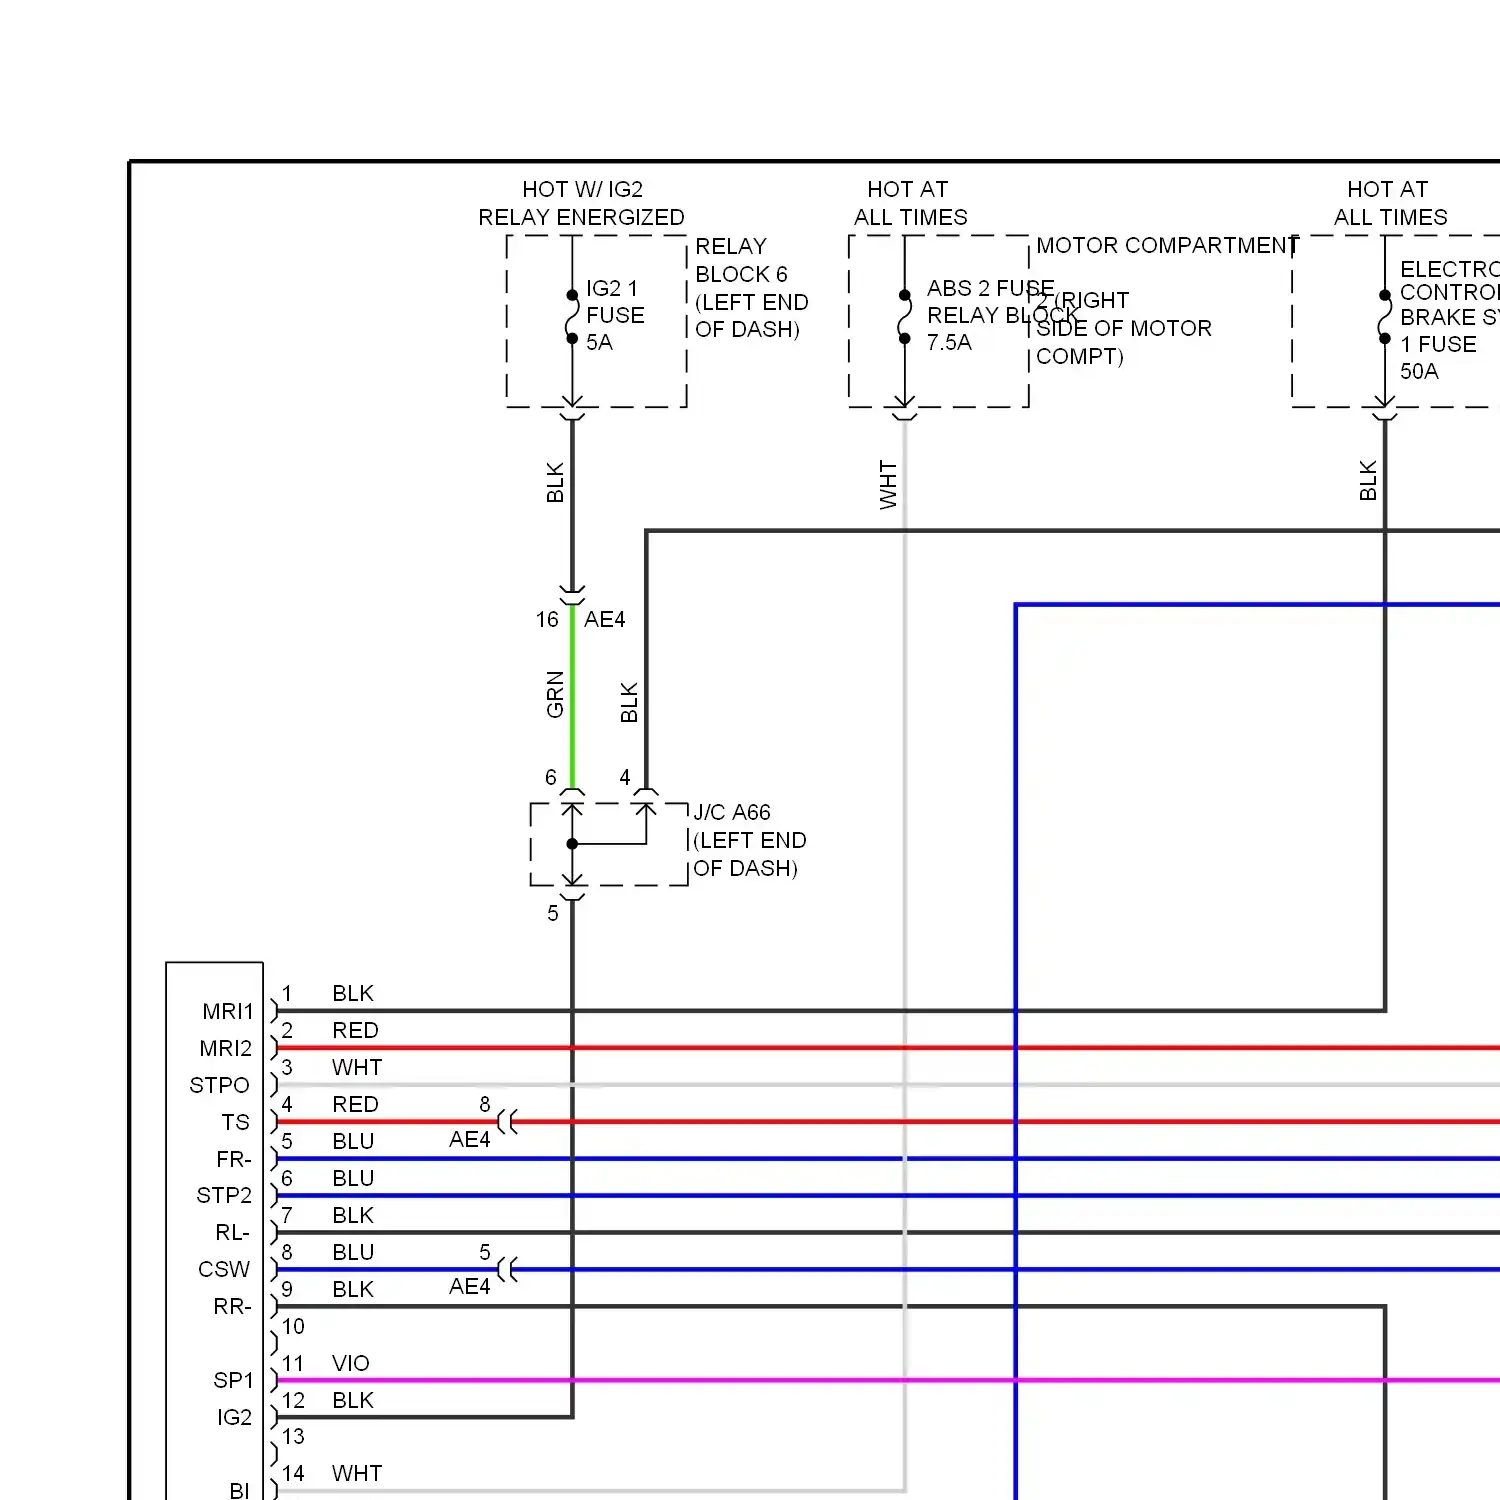The height and width of the screenshot is (1500, 1500).
Task: Select 'WHT' wire label on pin 14
Action: coord(357,1474)
